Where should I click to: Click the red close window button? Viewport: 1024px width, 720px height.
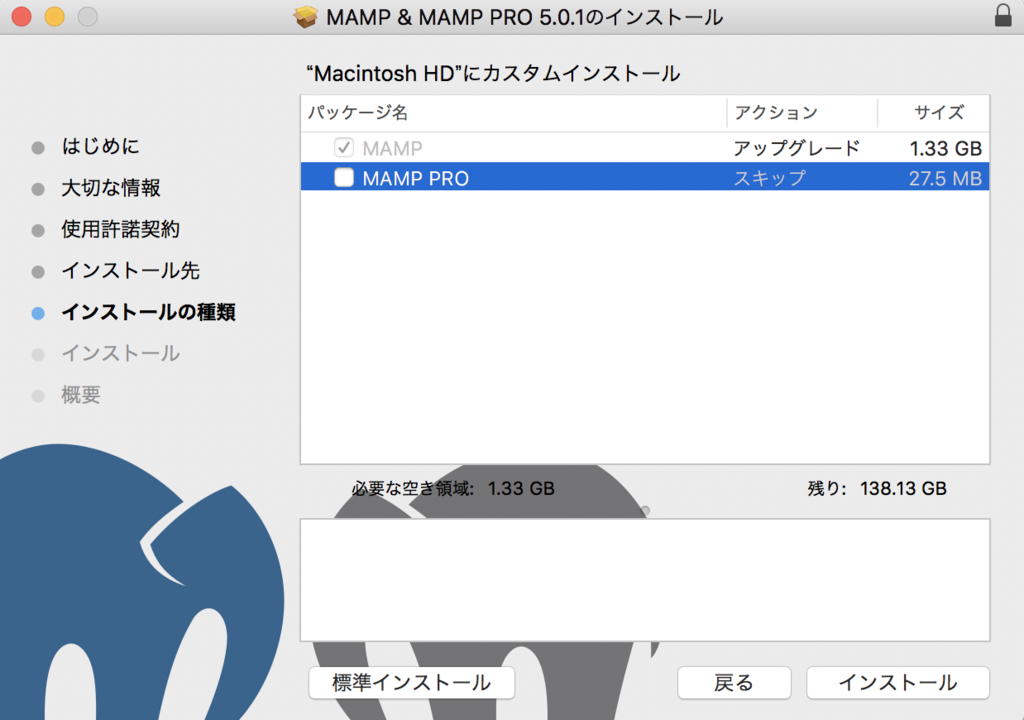pyautogui.click(x=22, y=16)
